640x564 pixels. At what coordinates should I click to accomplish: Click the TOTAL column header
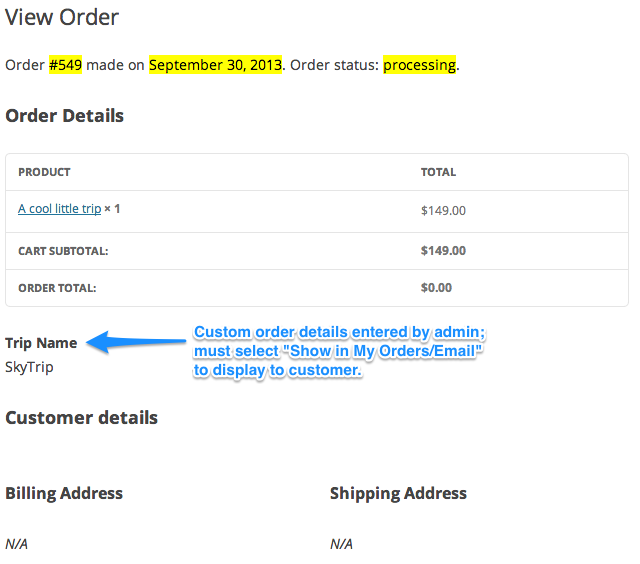click(x=438, y=172)
